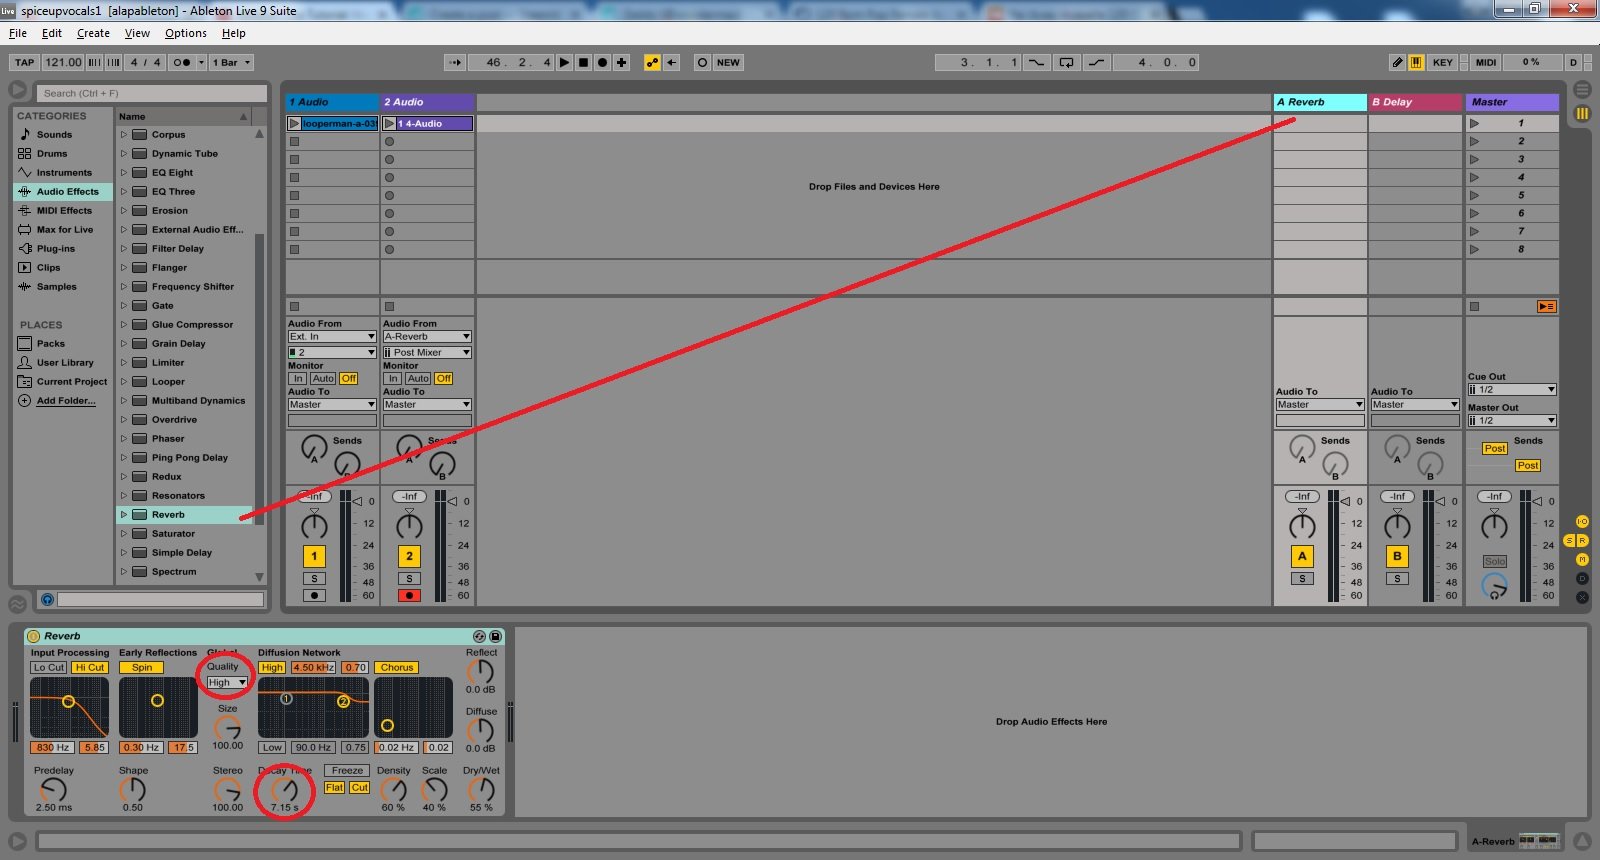Click the Add Folder link in Places
This screenshot has width=1600, height=860.
(66, 401)
